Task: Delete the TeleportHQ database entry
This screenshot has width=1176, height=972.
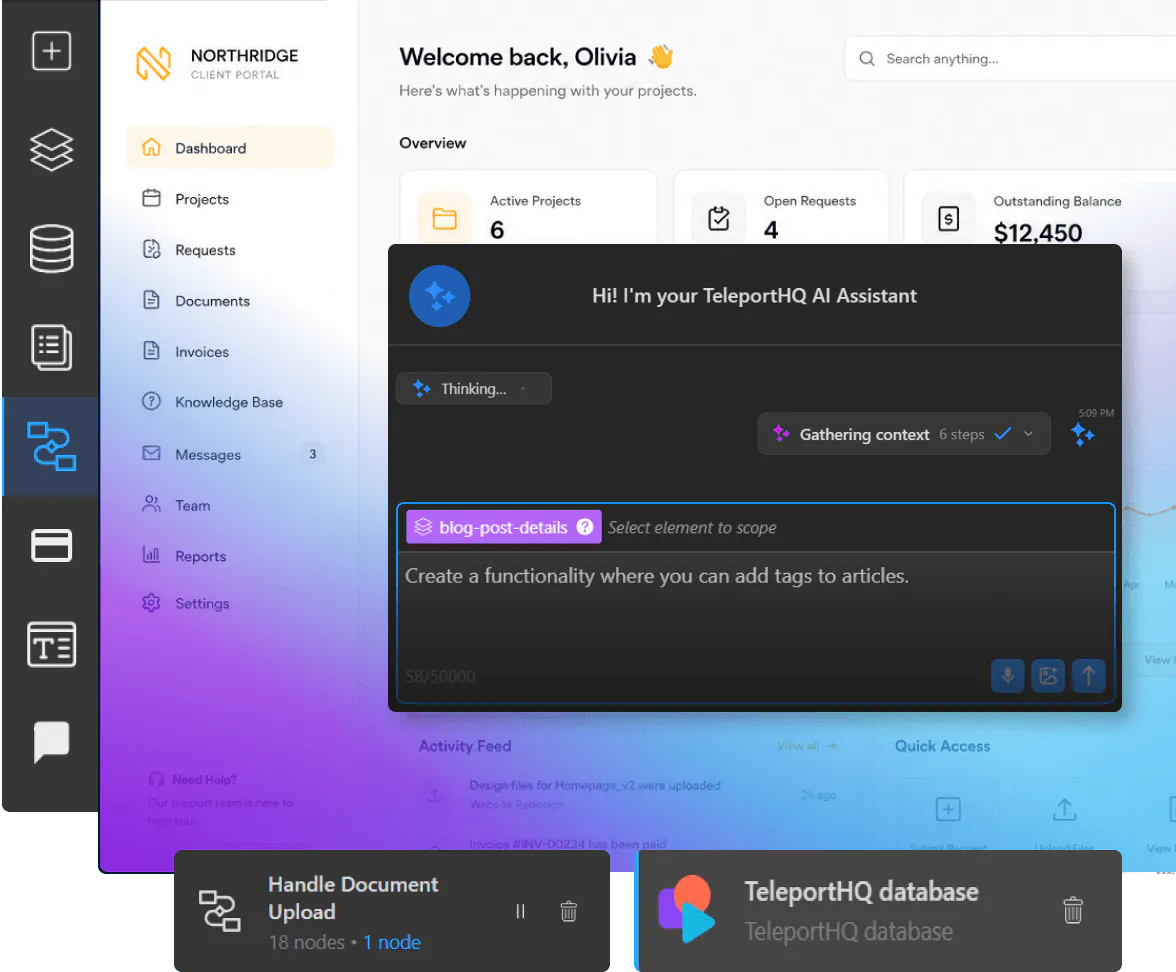Action: coord(1073,910)
